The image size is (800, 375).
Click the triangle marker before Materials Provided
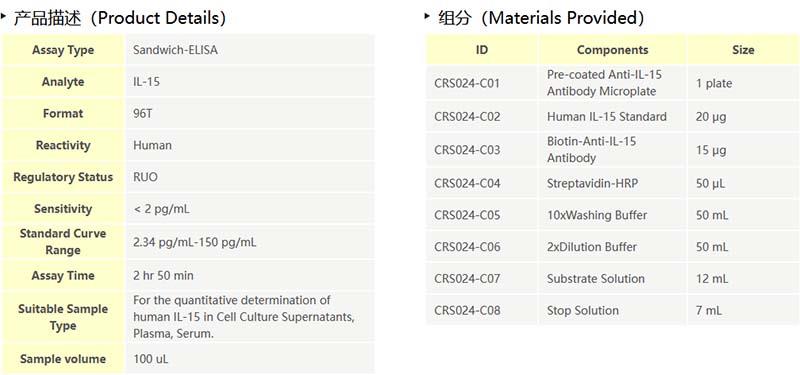coord(427,16)
